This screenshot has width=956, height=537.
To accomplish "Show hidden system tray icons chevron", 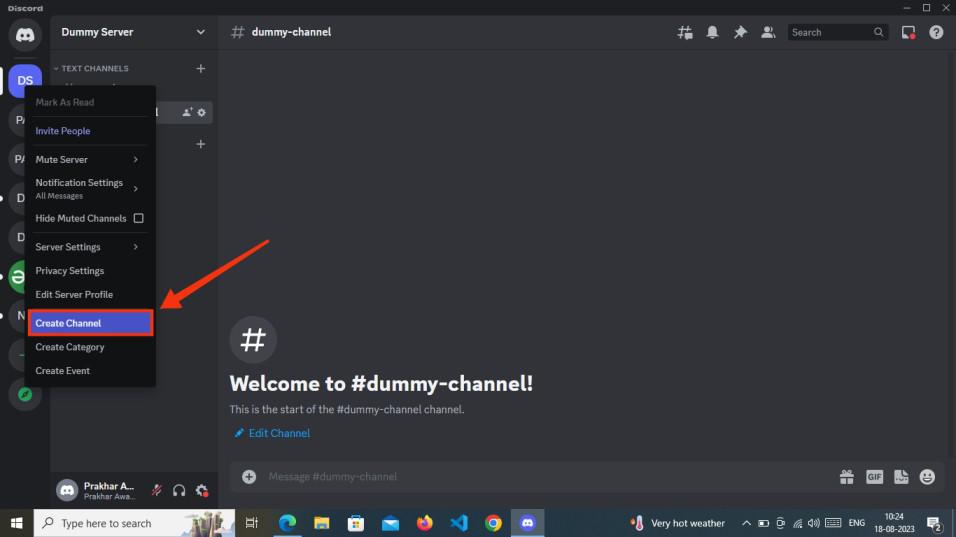I will [746, 523].
